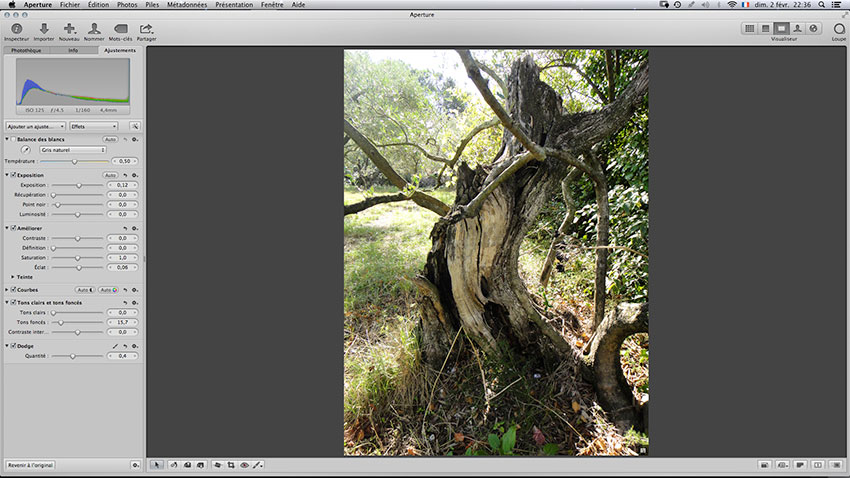Open the Inspecteur panel button
Screen dimensions: 850x478
coord(16,31)
